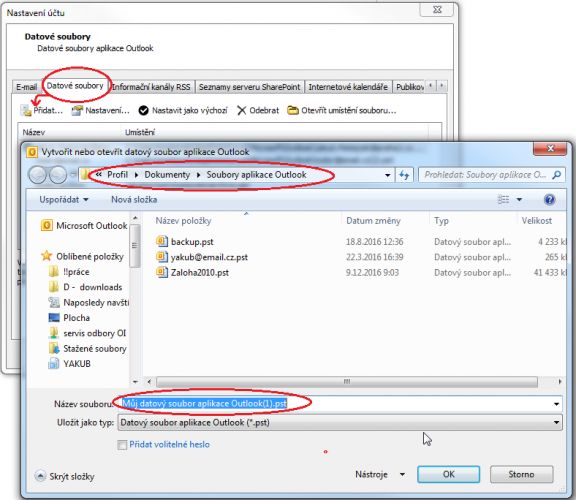This screenshot has width=576, height=500.
Task: Click navigation pane scroll down arrow
Action: point(135,382)
